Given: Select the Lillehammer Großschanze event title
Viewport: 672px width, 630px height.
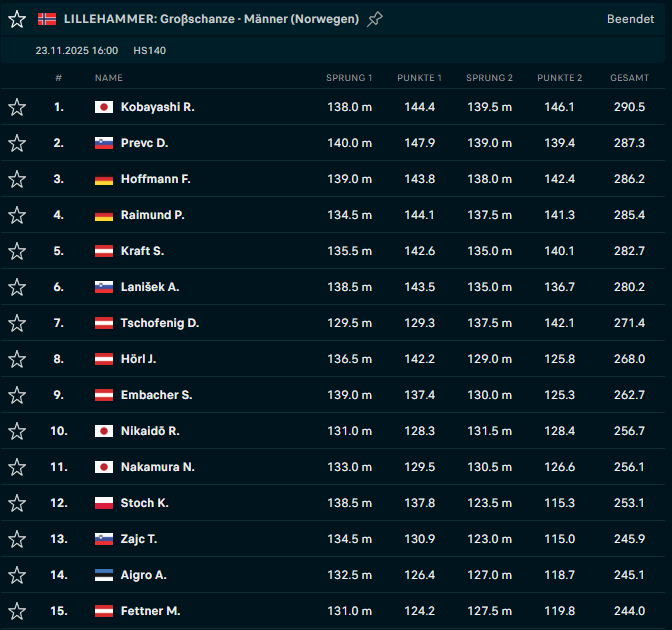Looking at the screenshot, I should click(x=211, y=19).
